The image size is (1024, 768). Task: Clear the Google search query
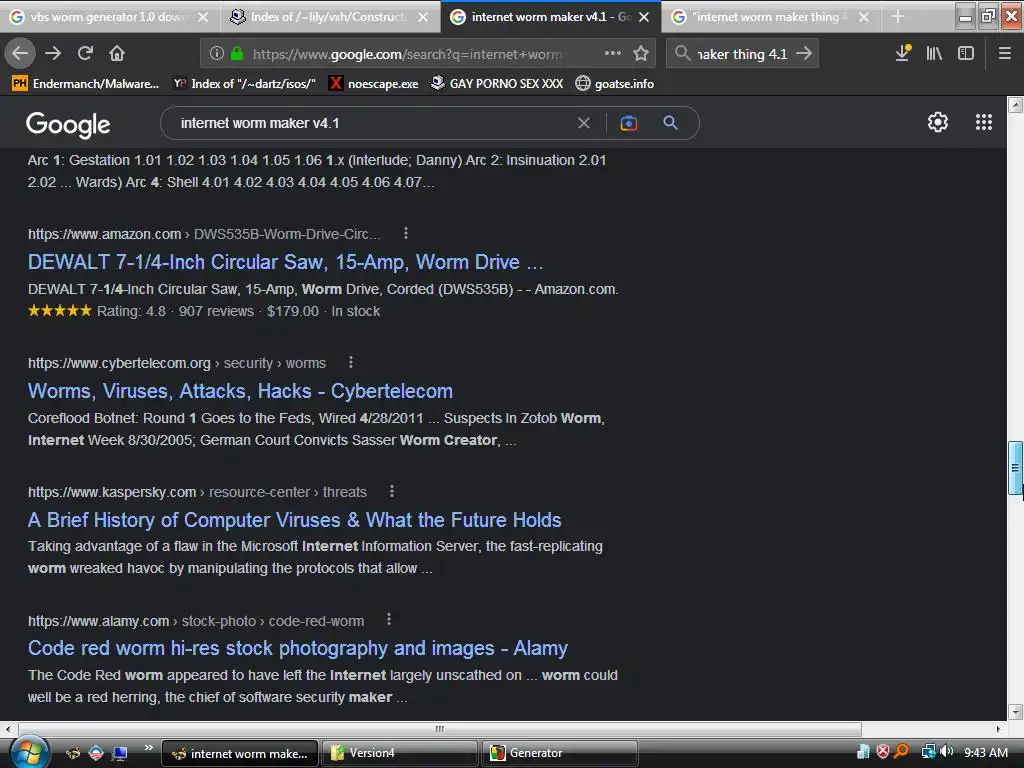584,123
